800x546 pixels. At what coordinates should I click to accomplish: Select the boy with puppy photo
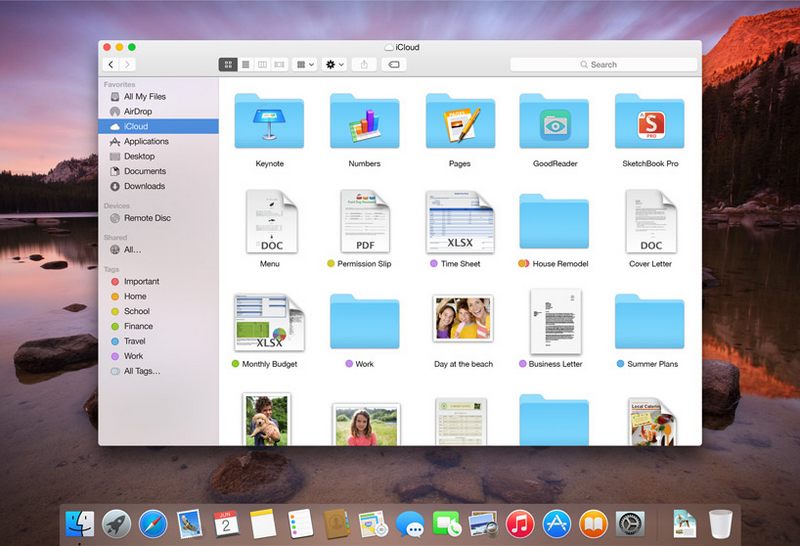[x=266, y=419]
